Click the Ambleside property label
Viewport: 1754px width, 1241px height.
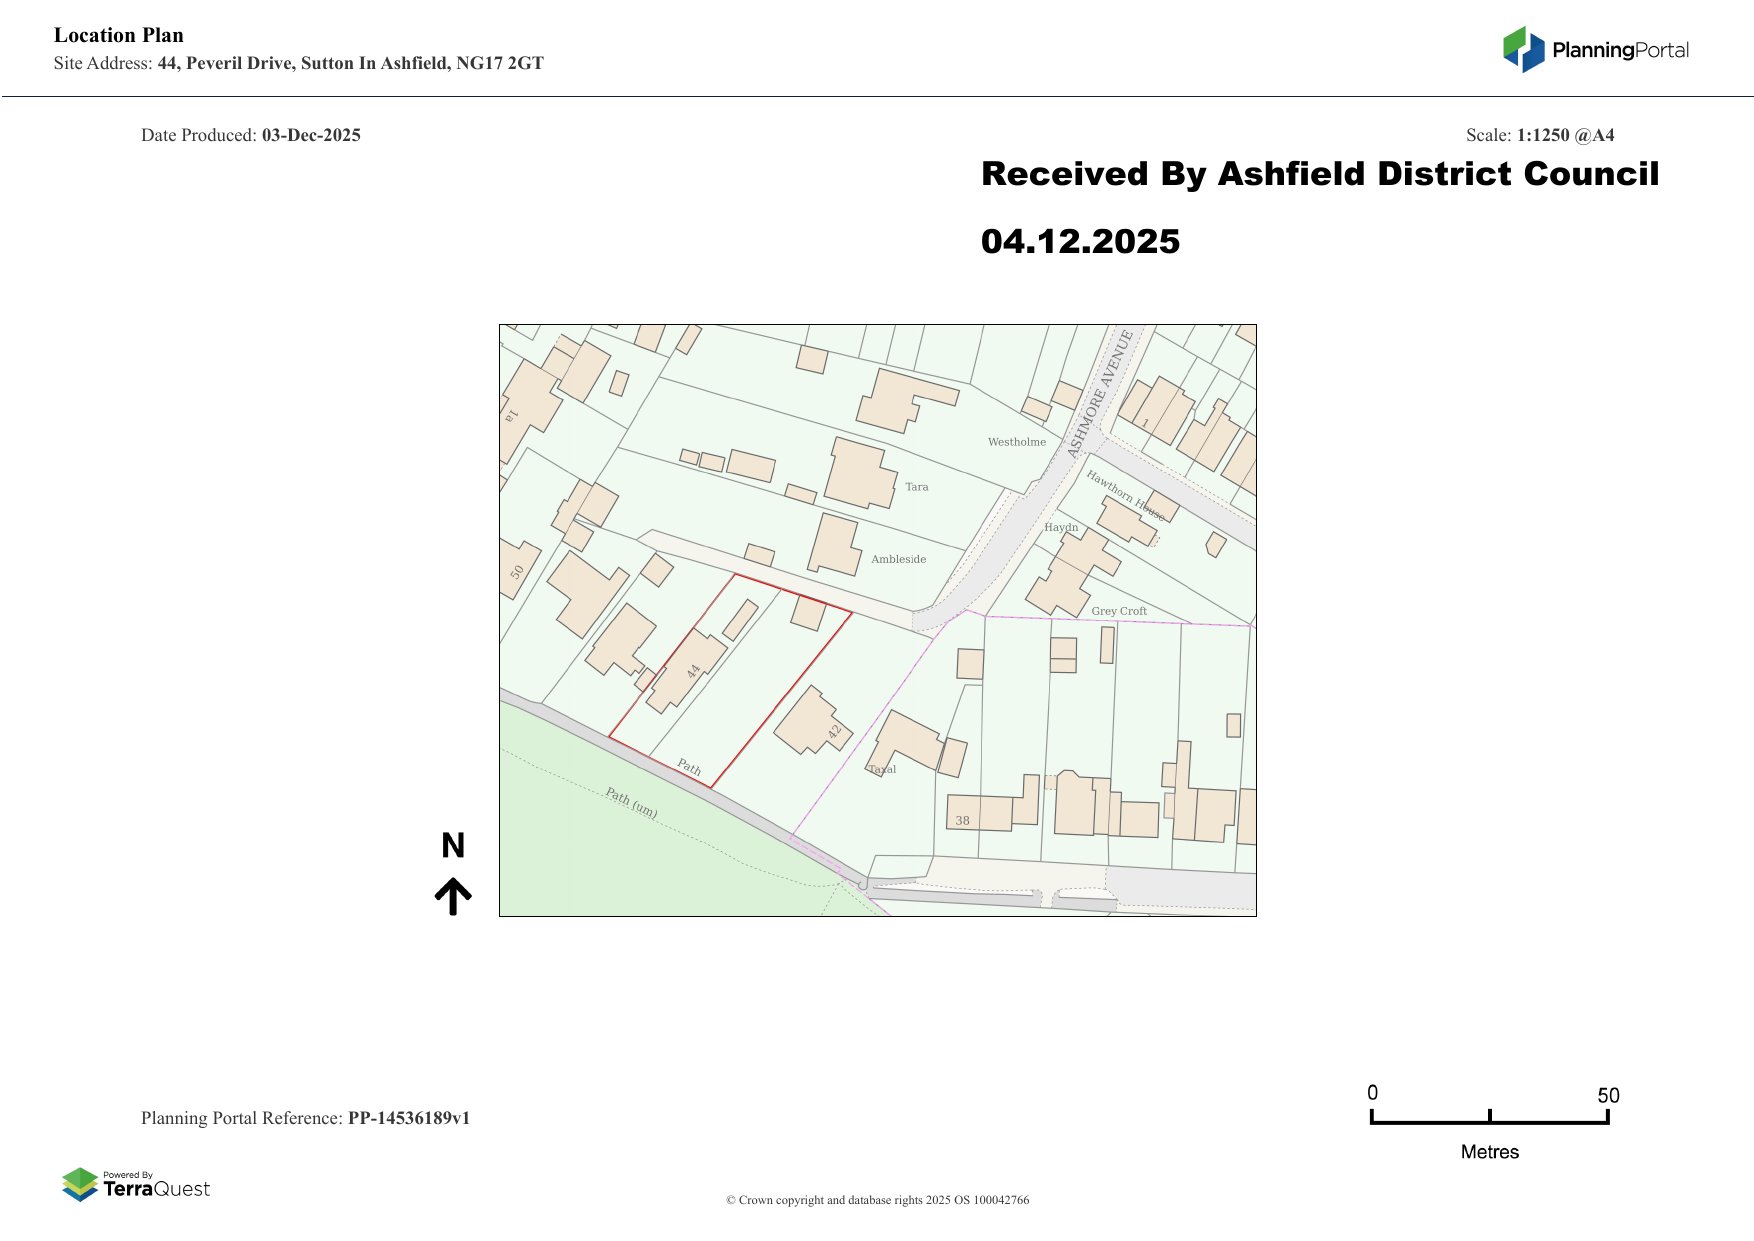point(898,559)
